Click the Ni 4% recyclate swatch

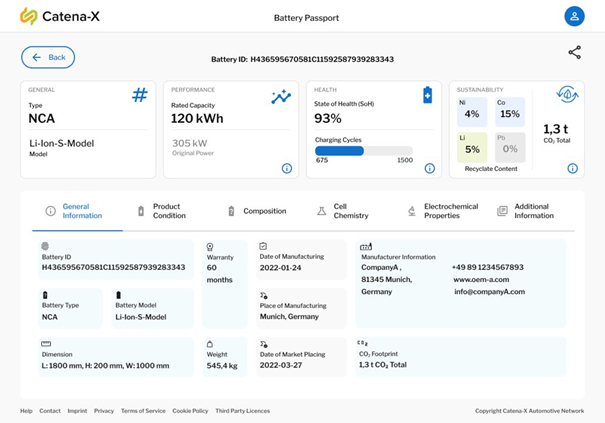click(x=472, y=110)
